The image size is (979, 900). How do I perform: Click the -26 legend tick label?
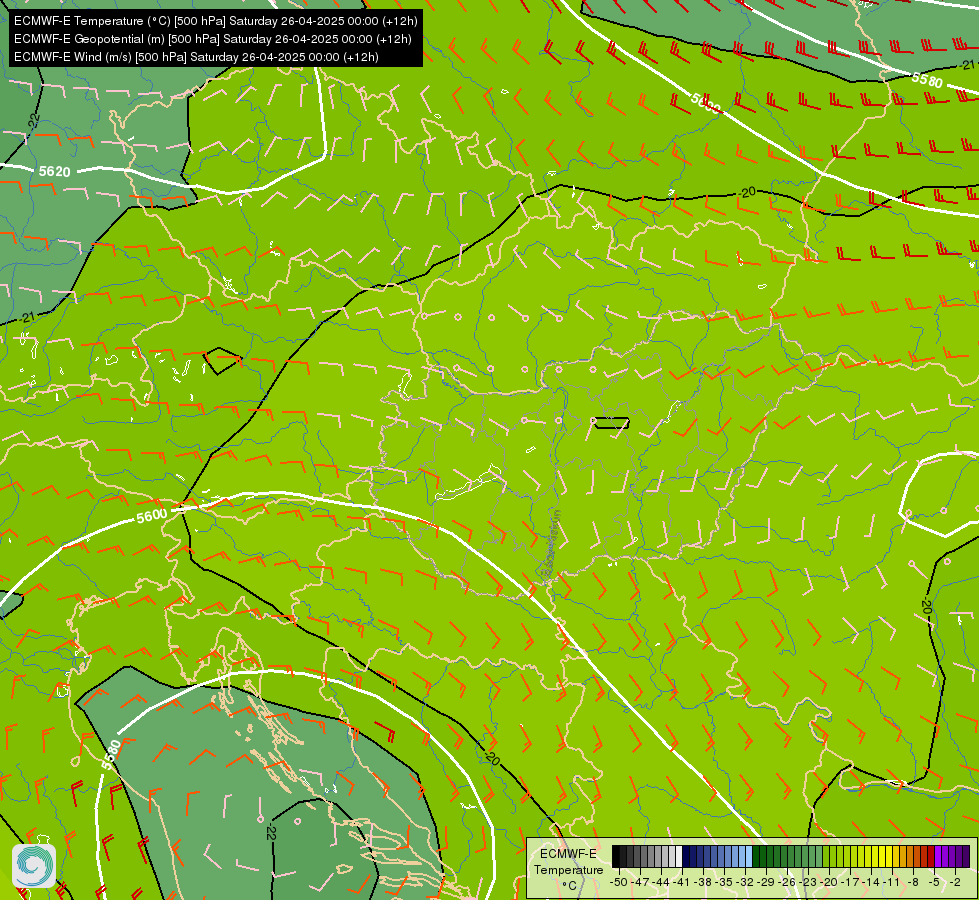(787, 882)
